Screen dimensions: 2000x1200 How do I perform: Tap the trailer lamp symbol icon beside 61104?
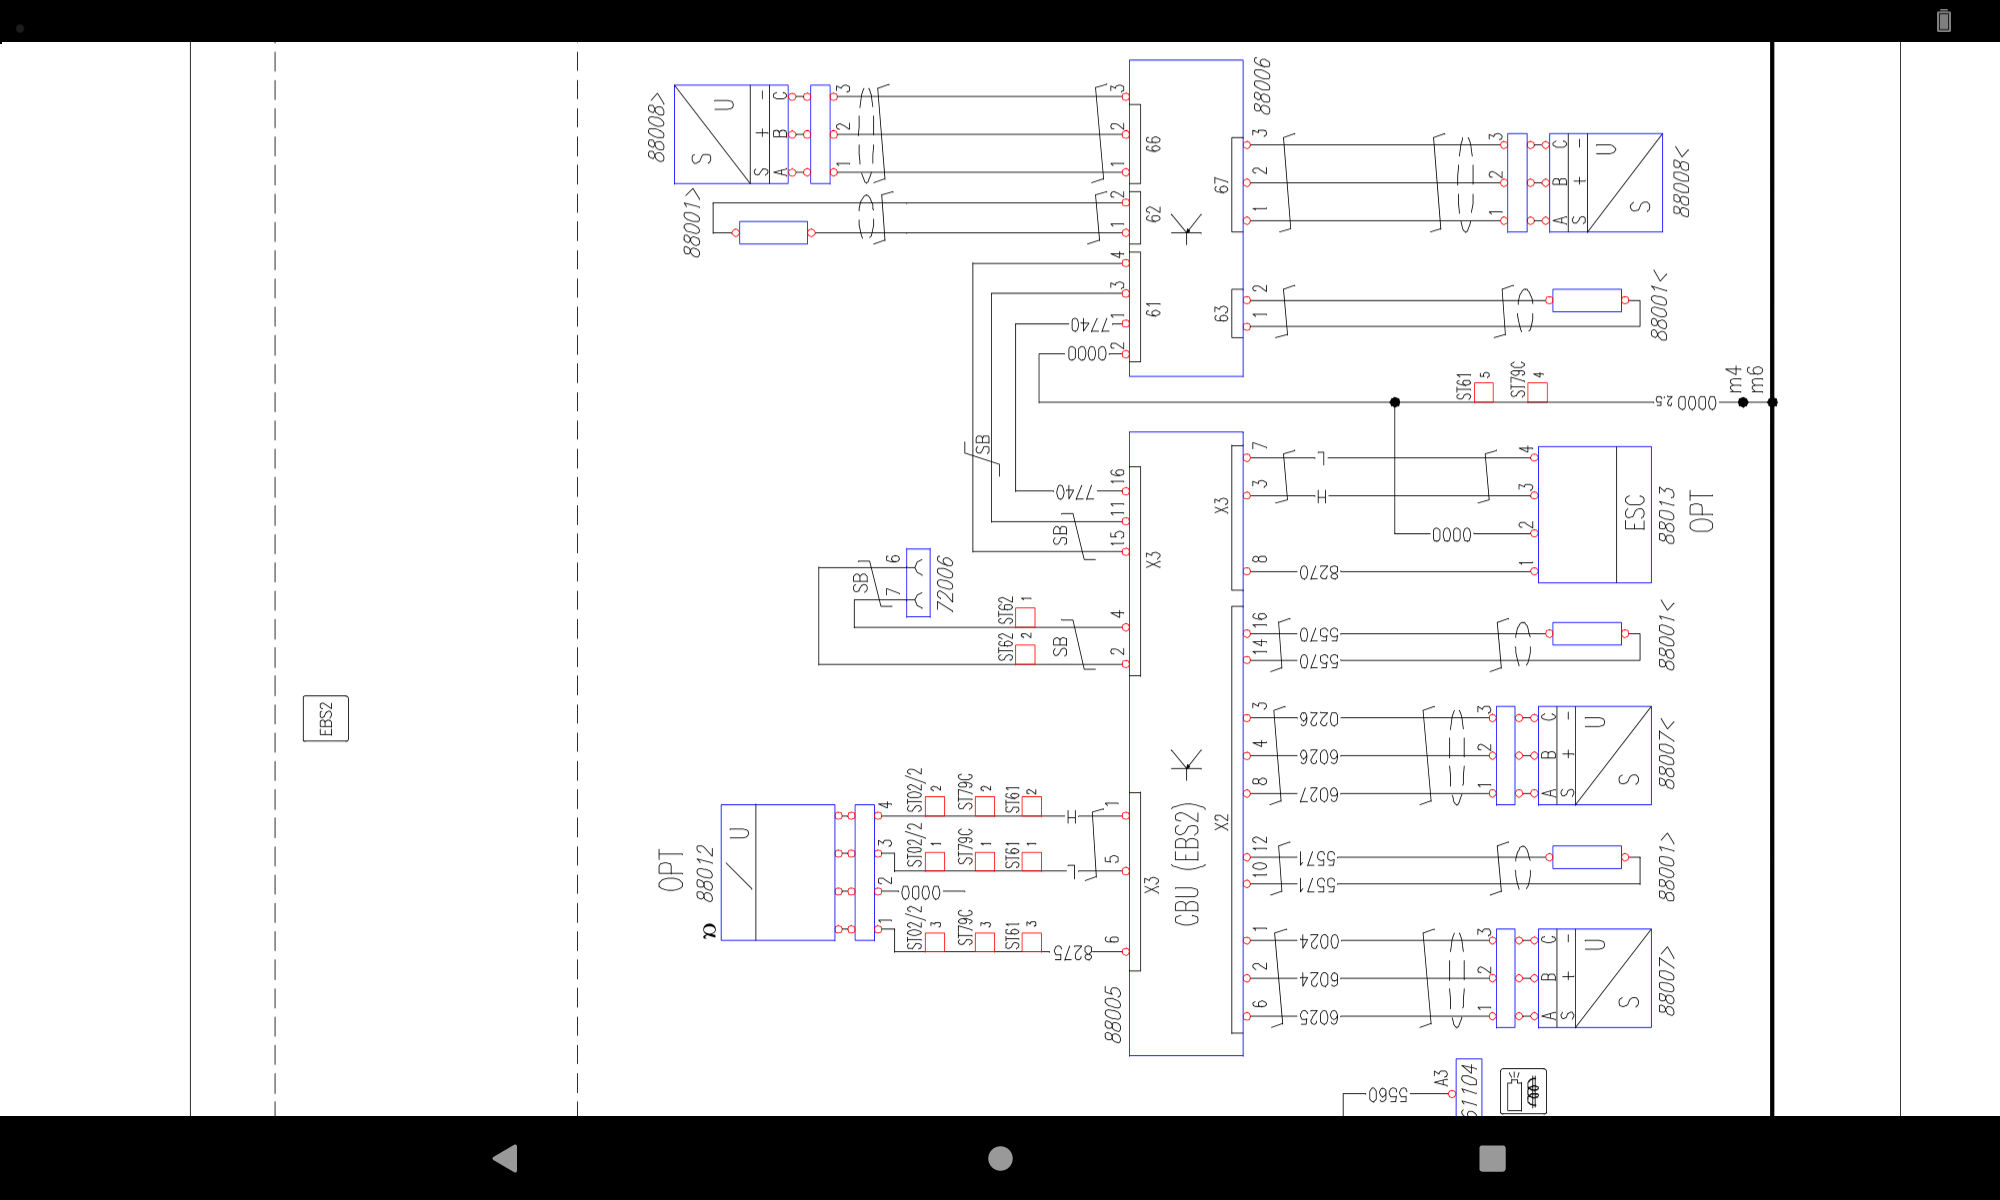pos(1523,1091)
